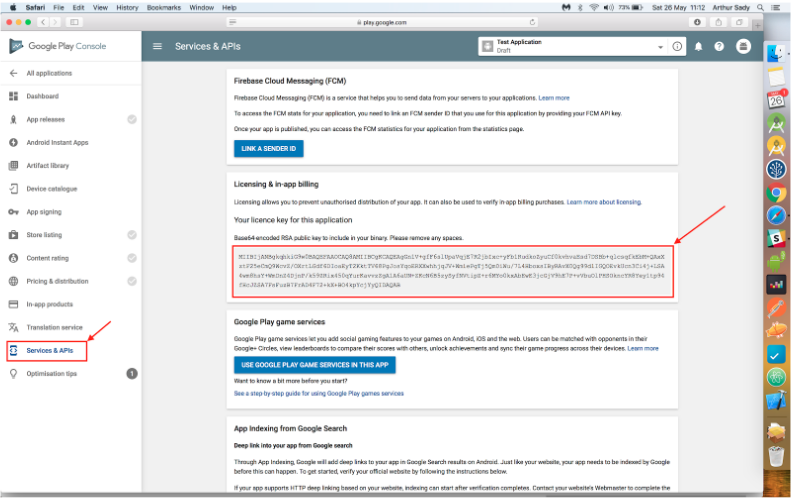Open Slack from the Dock
This screenshot has height=498, width=792.
pyautogui.click(x=776, y=238)
